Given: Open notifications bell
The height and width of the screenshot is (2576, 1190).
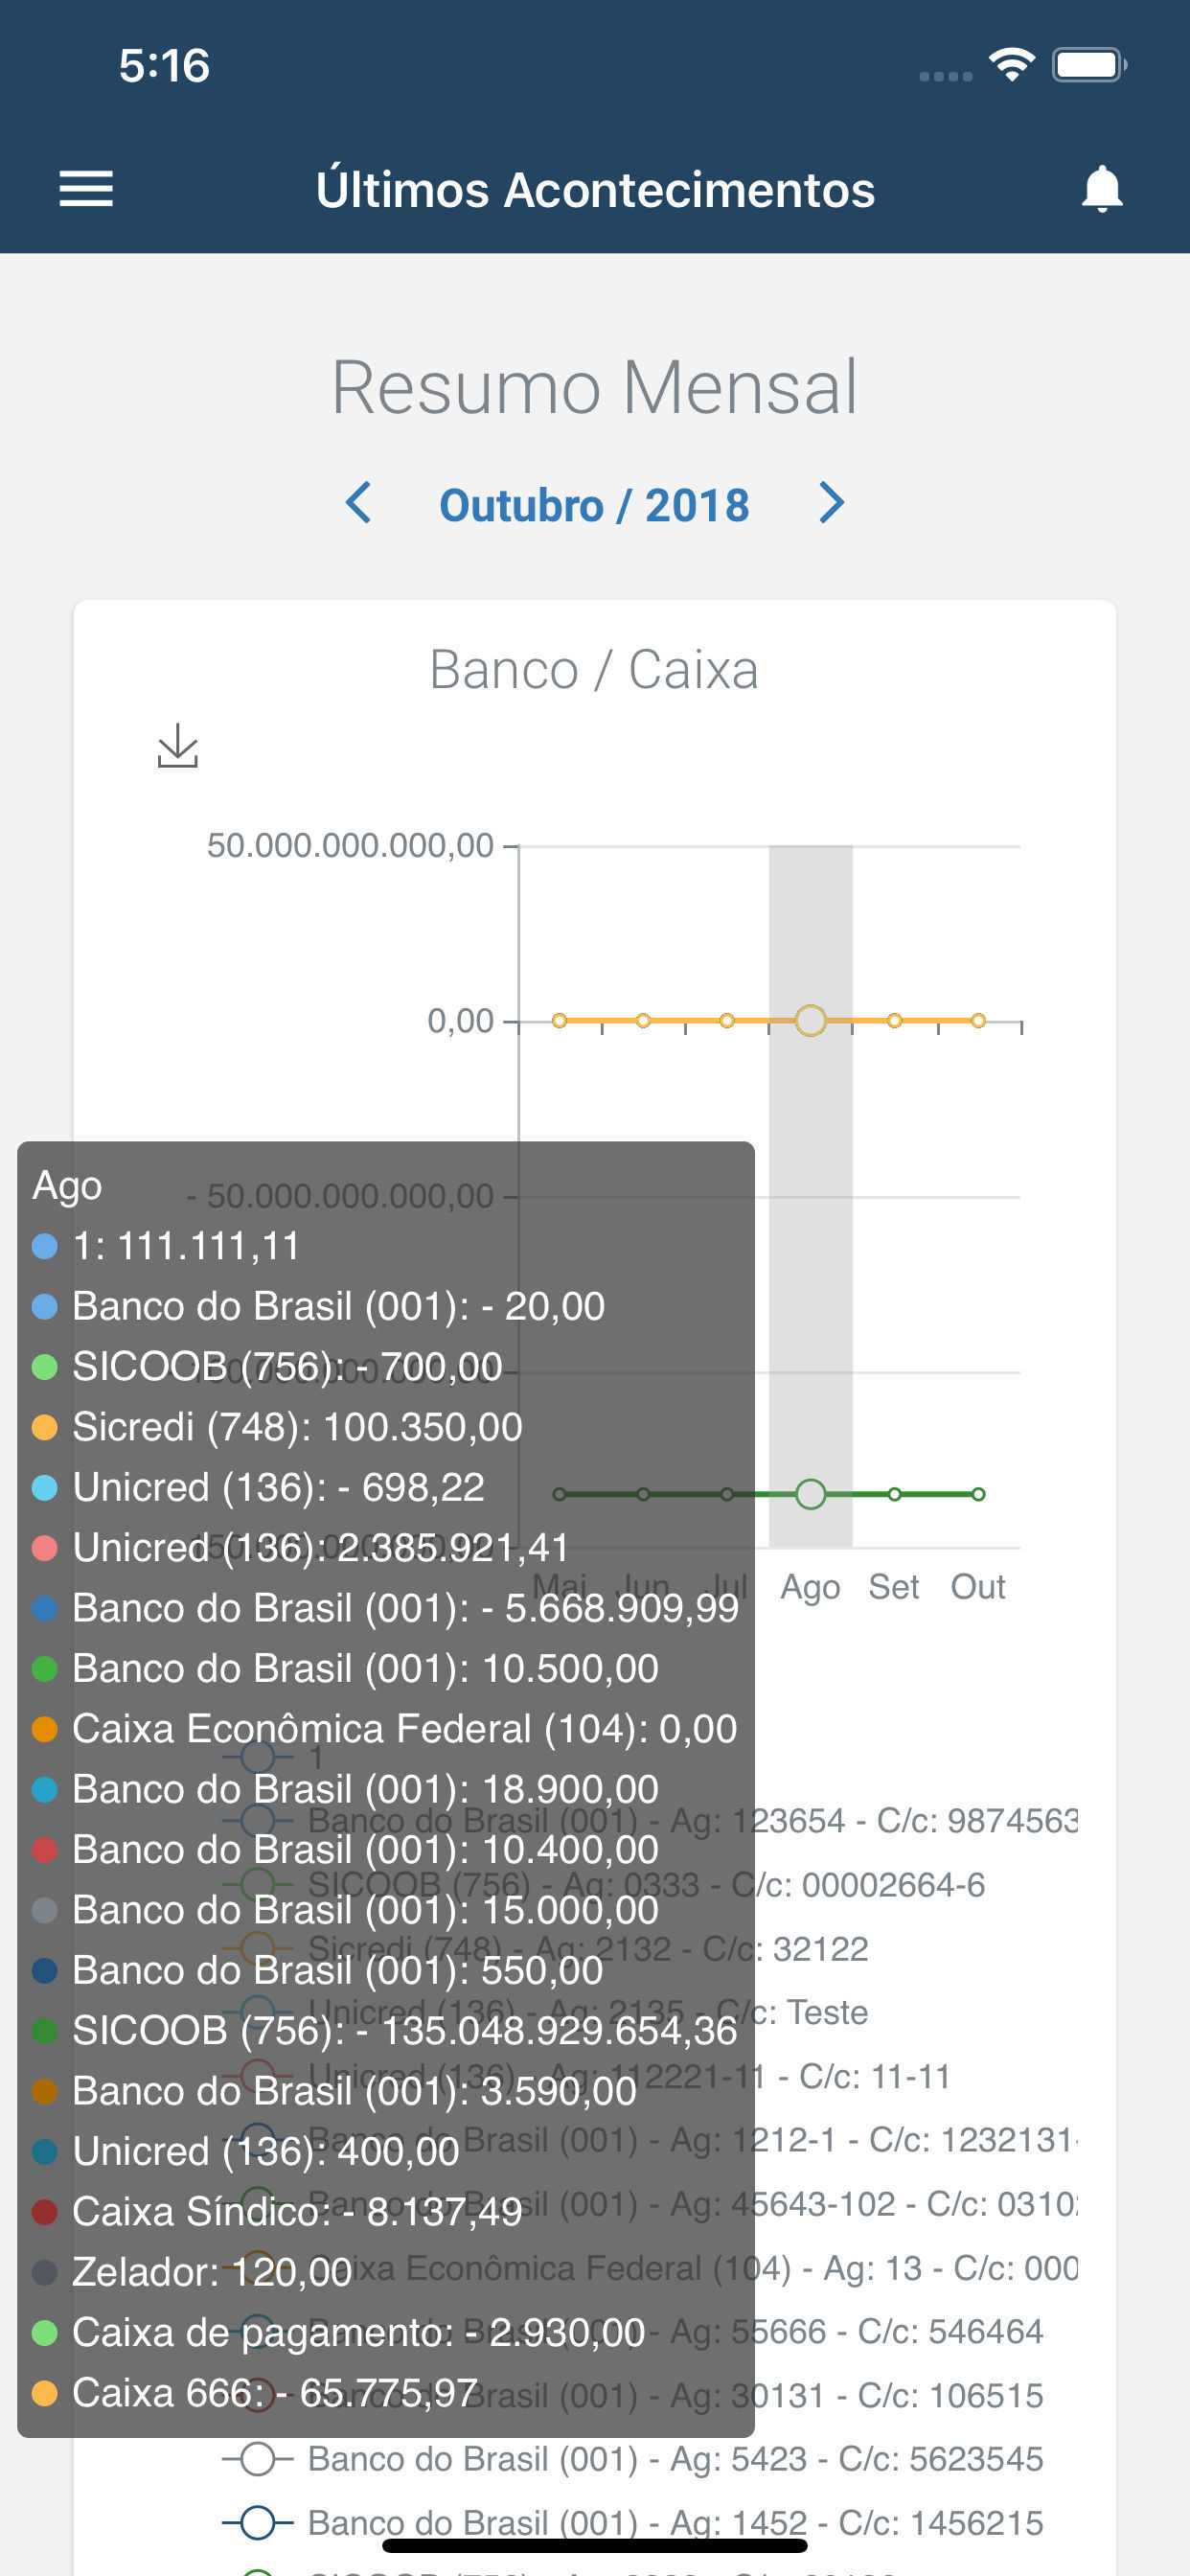Looking at the screenshot, I should [1102, 188].
